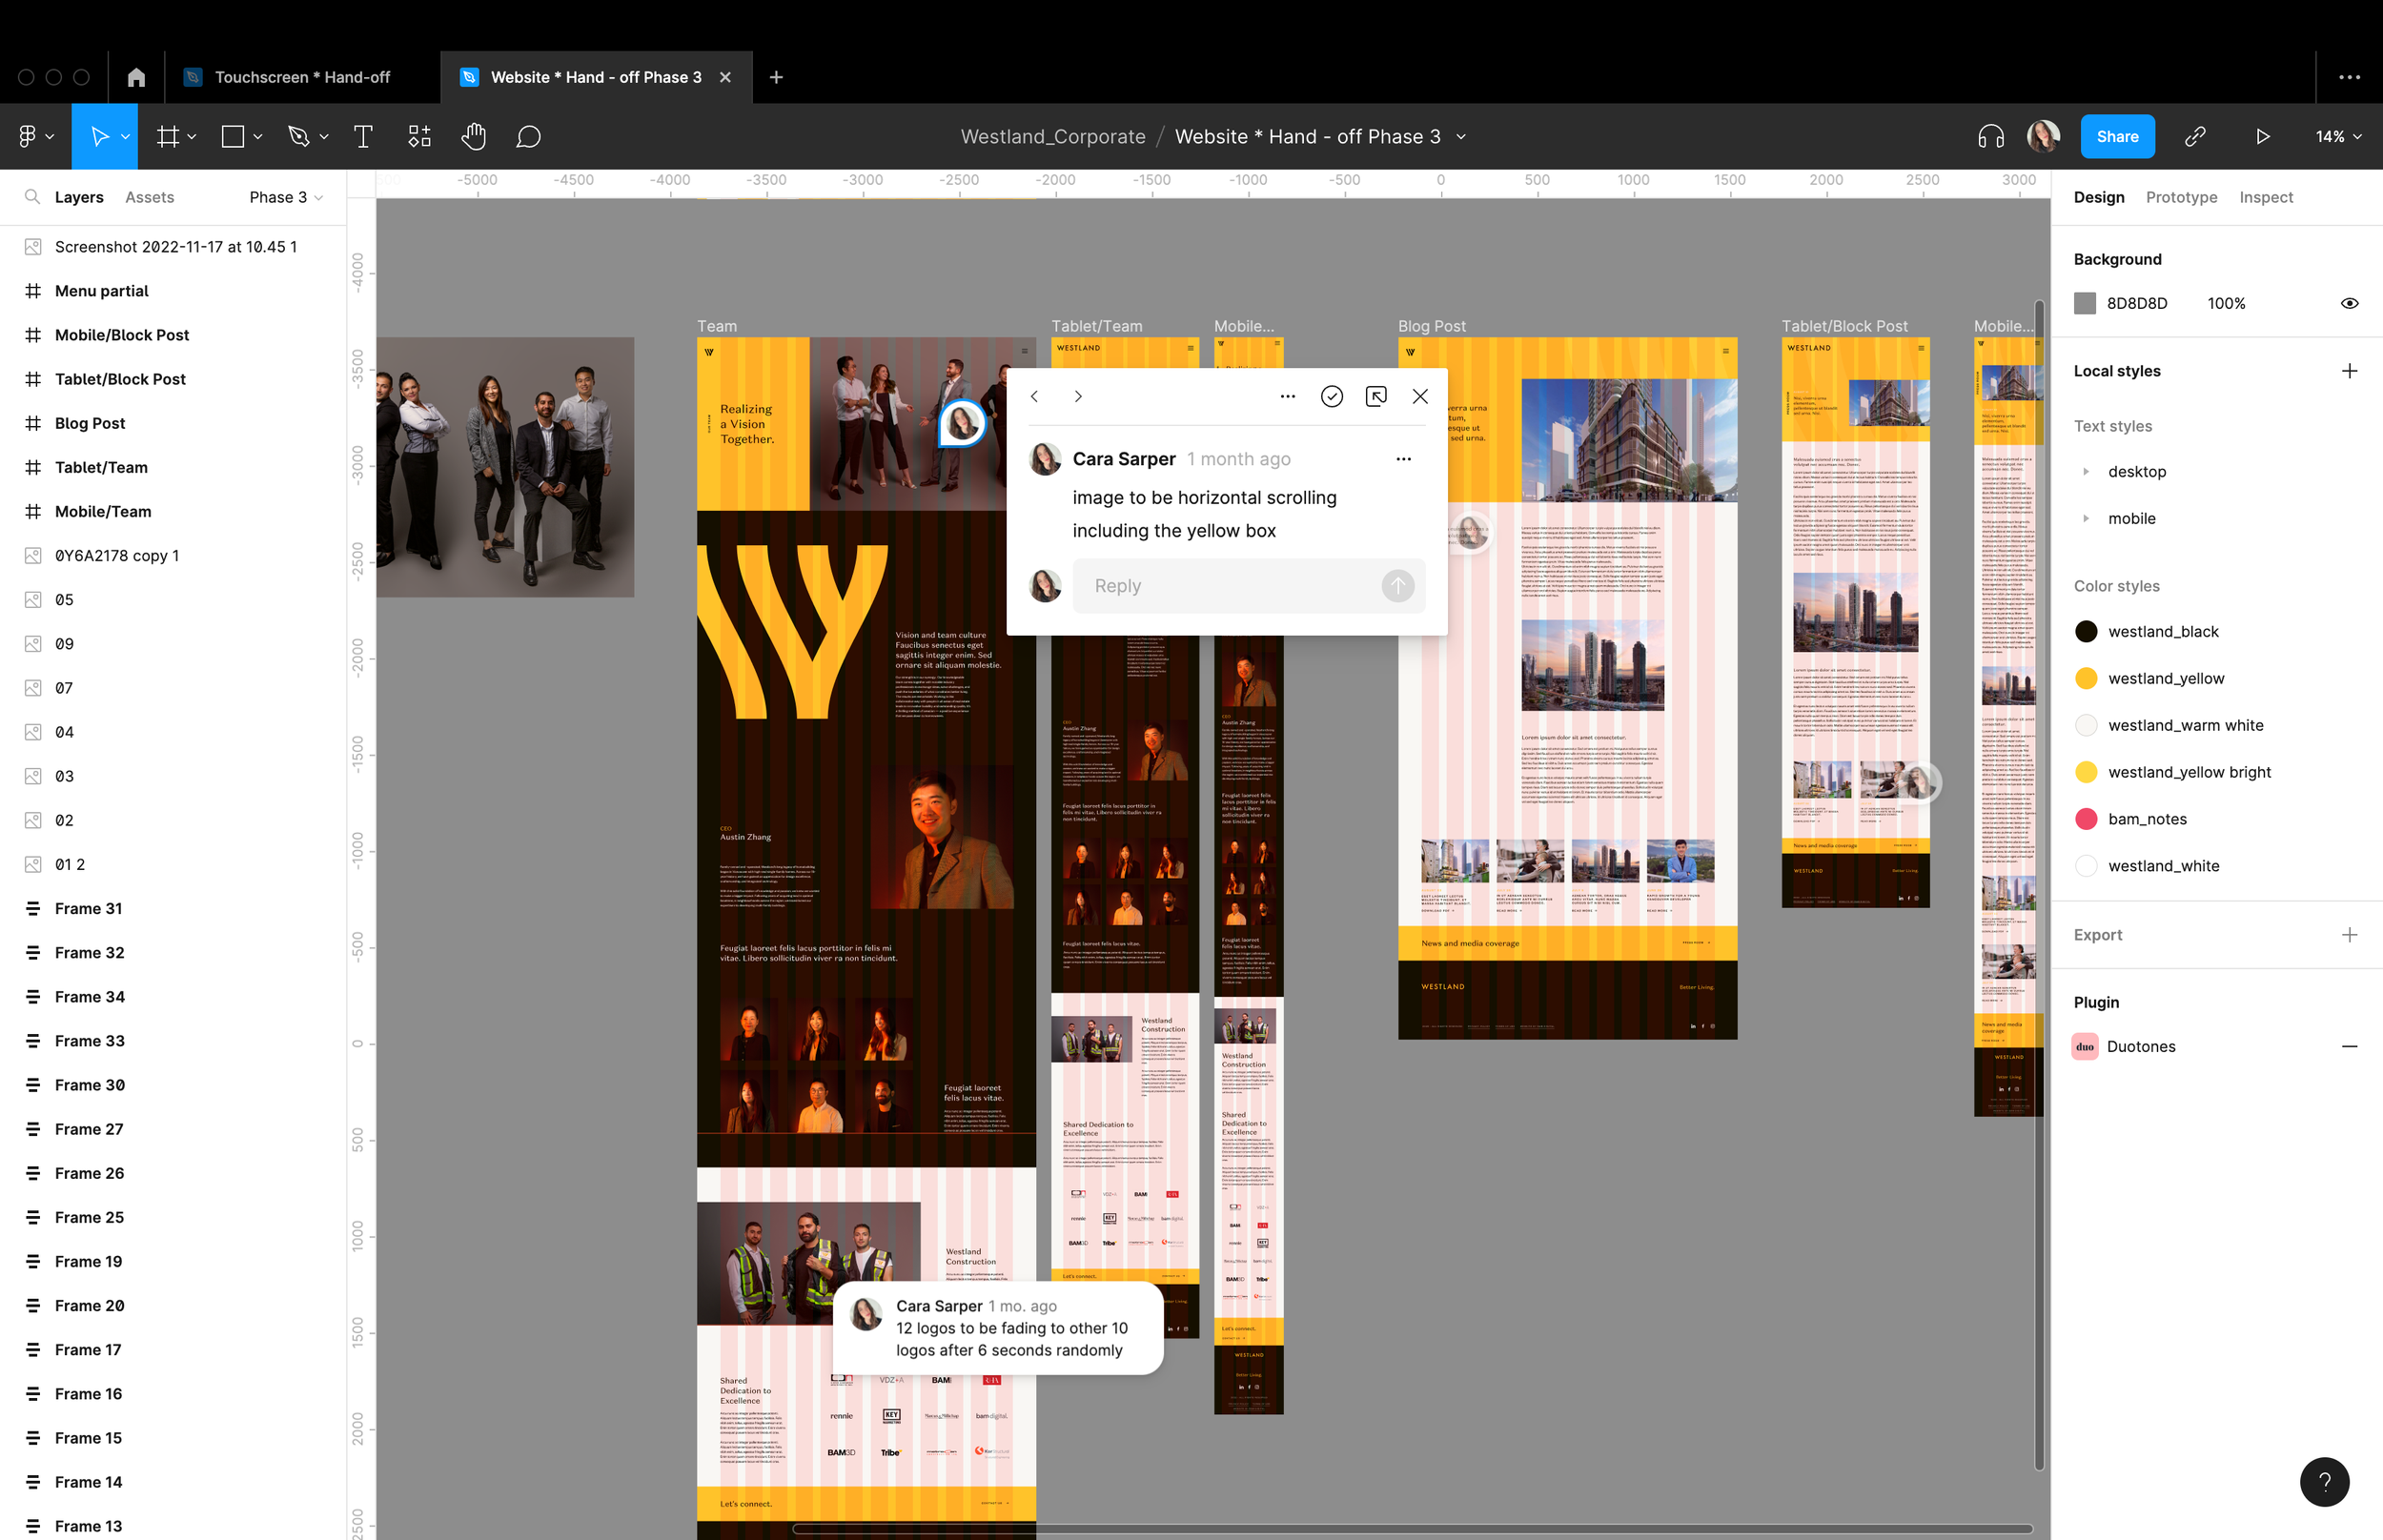This screenshot has width=2383, height=1540.
Task: Switch to the Prototype tab
Action: click(x=2180, y=197)
